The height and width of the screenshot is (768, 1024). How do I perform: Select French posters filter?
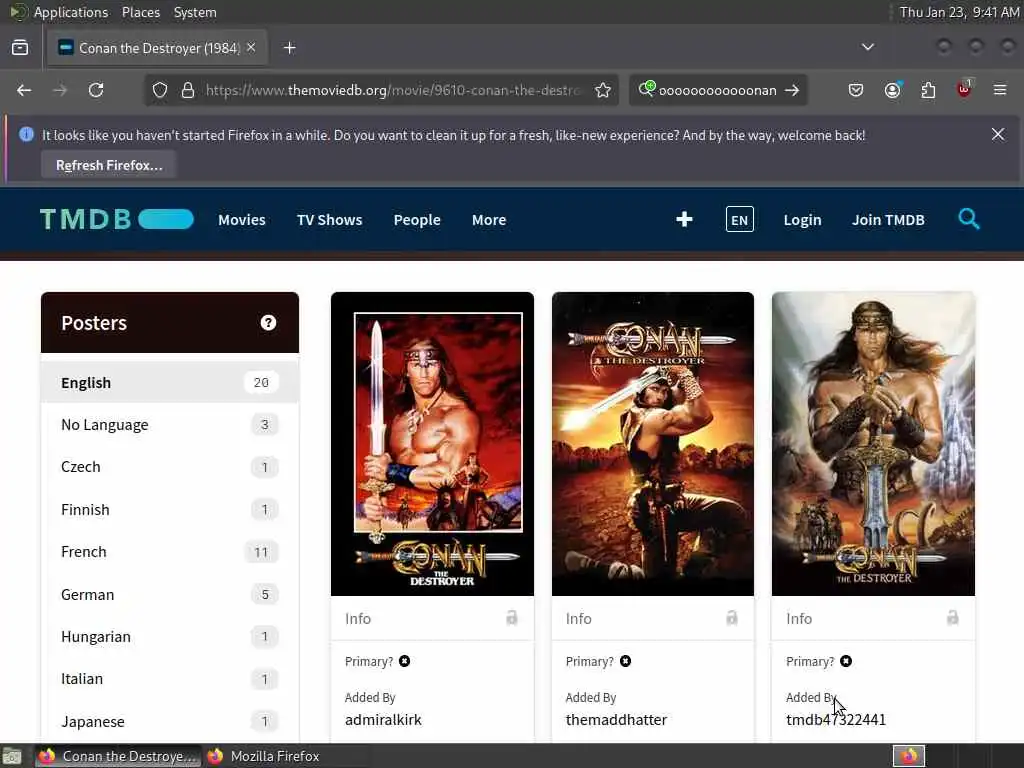pyautogui.click(x=170, y=552)
